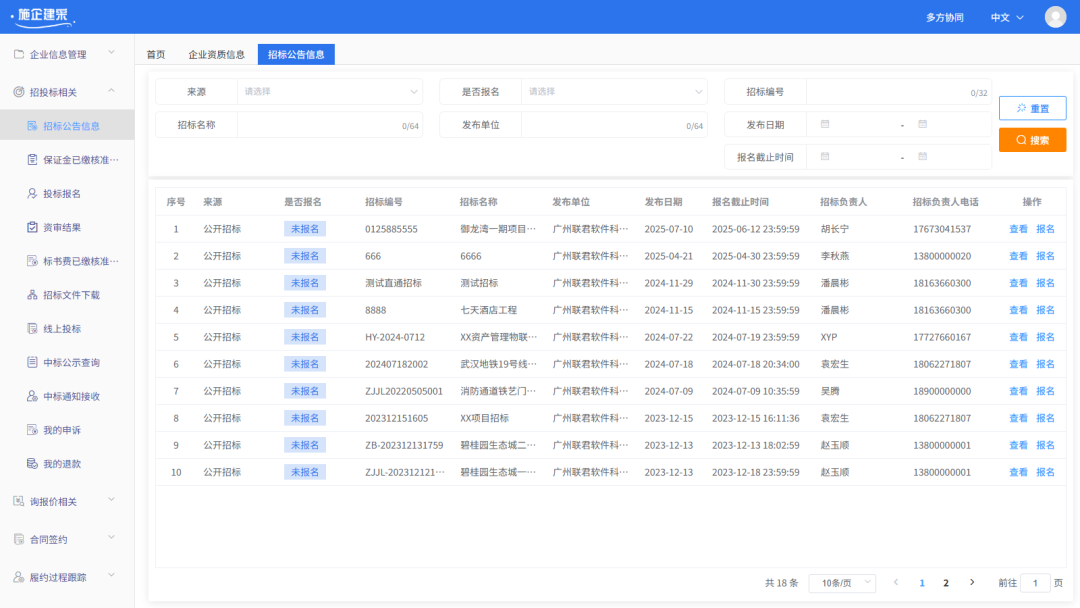Click the 招标文件下载 icon

click(32, 294)
